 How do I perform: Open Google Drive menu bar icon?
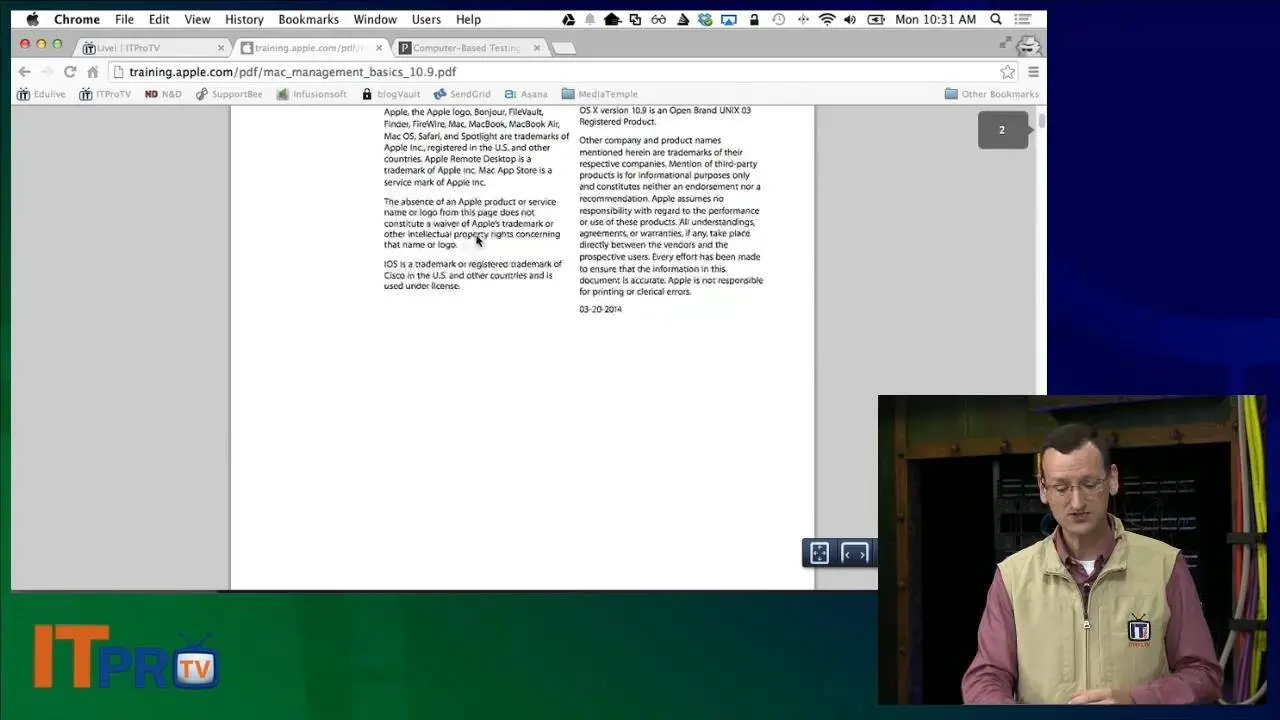568,19
